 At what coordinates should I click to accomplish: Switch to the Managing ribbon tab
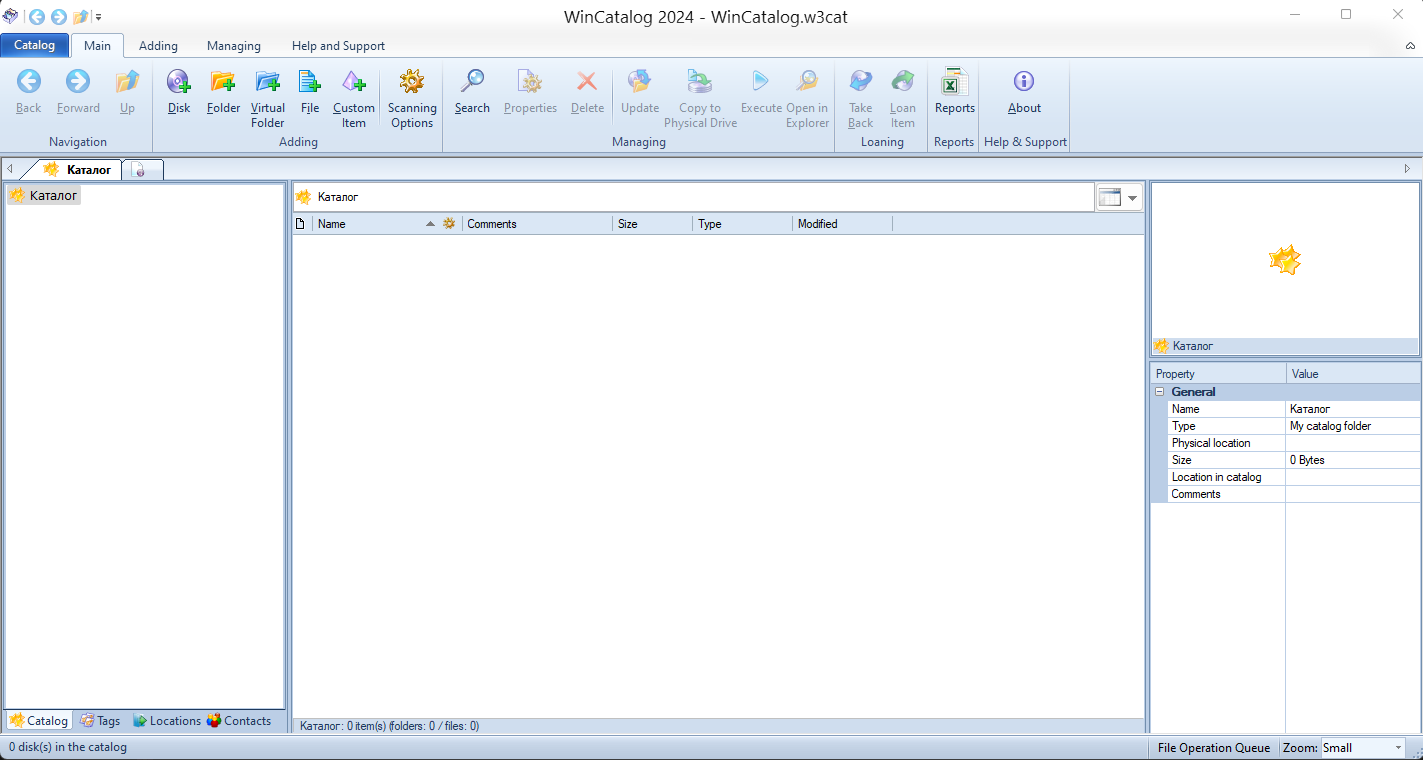click(234, 46)
